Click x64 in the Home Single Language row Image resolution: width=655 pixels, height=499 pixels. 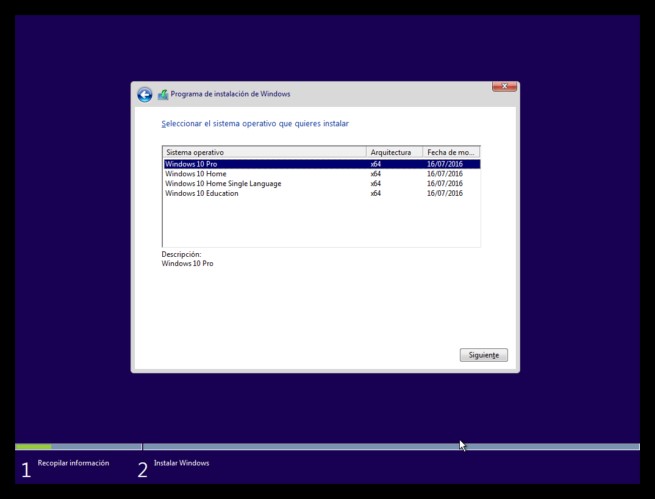(x=376, y=183)
